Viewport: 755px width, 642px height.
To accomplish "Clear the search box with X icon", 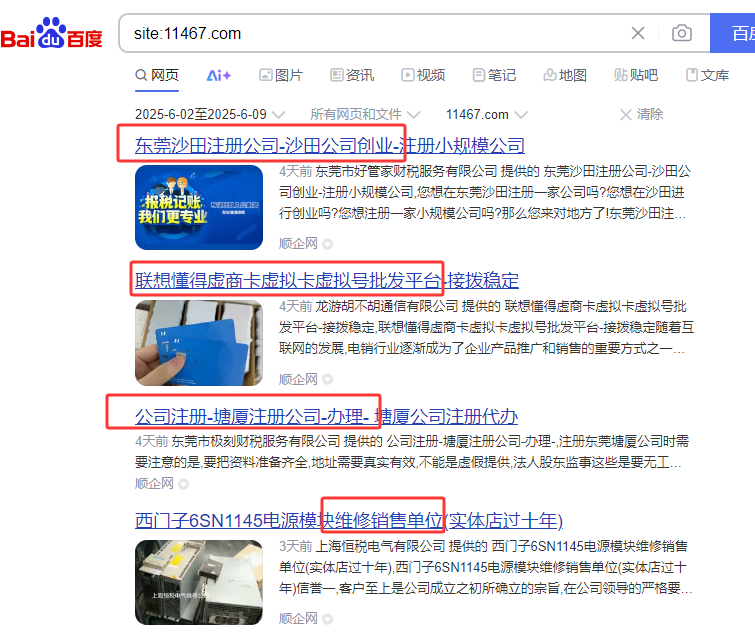I will point(638,33).
